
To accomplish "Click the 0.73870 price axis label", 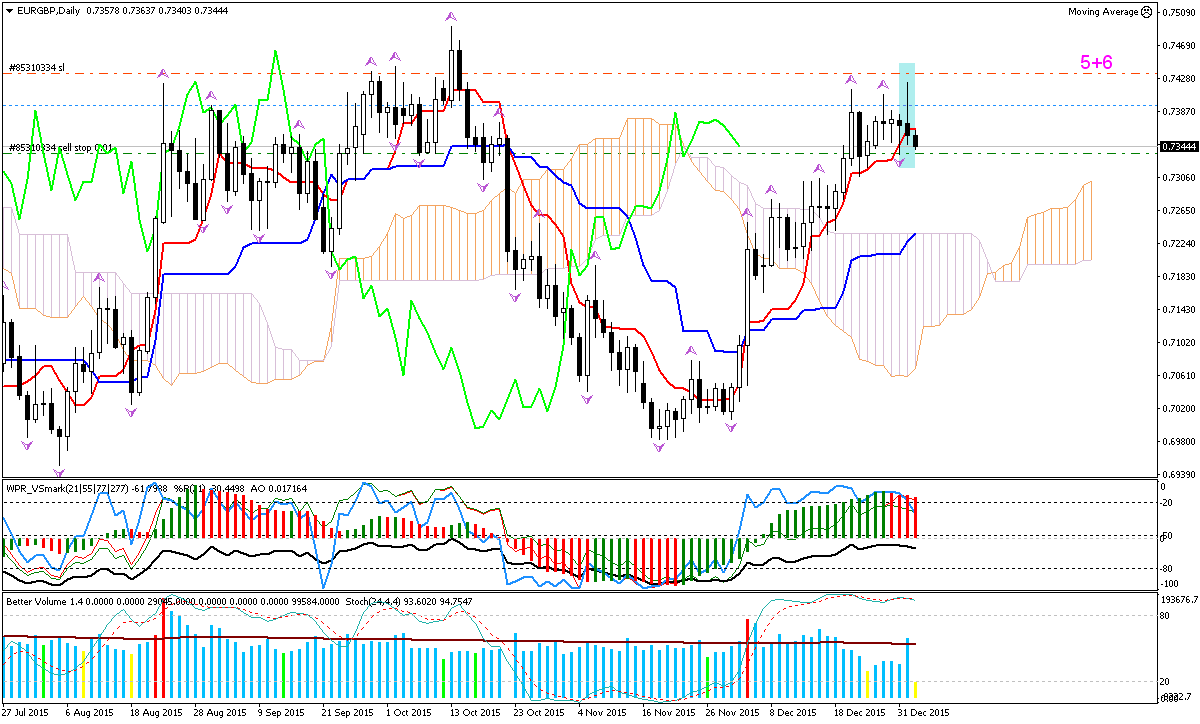I will point(1178,111).
